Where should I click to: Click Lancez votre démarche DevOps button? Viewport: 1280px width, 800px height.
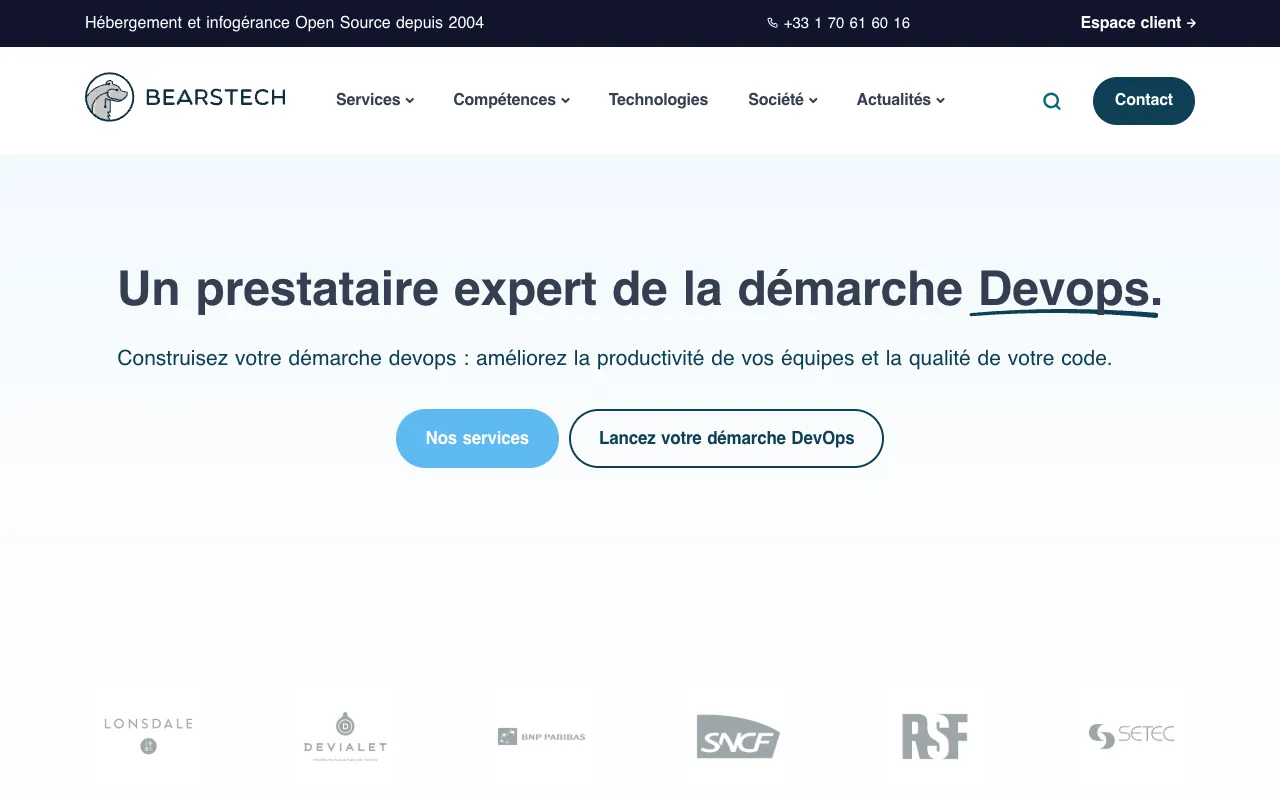coord(726,438)
